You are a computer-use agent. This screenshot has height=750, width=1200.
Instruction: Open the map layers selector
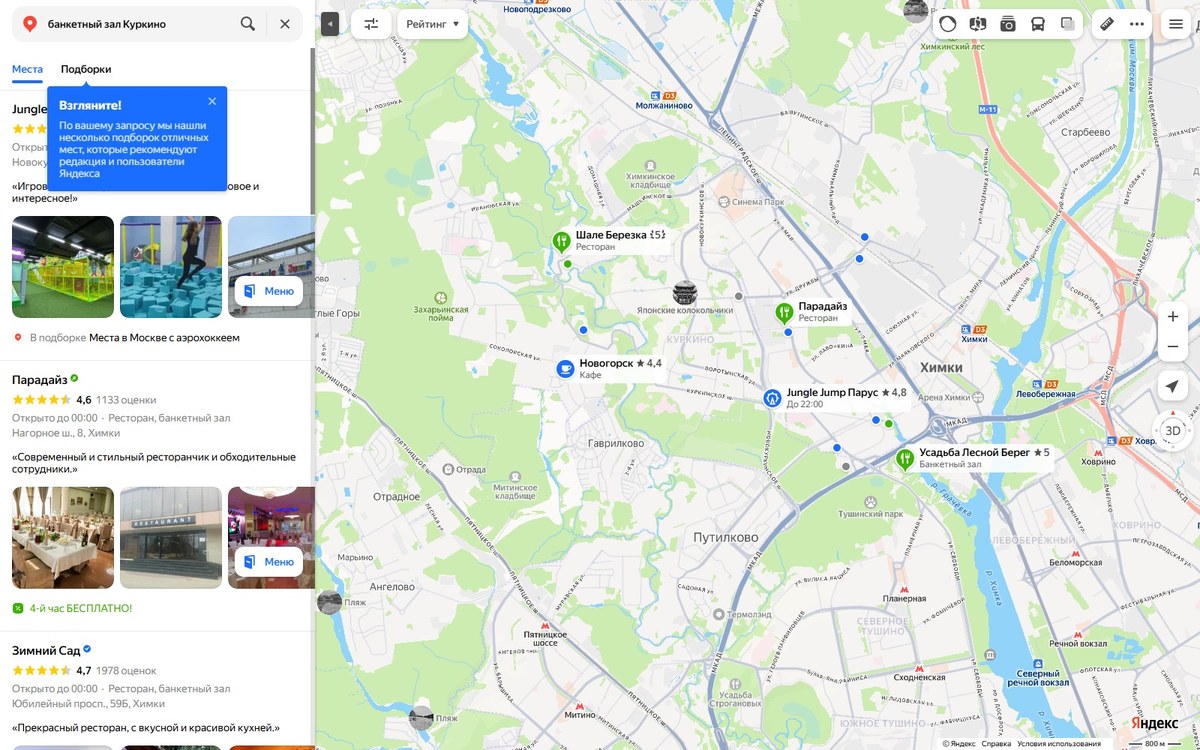tap(1068, 24)
